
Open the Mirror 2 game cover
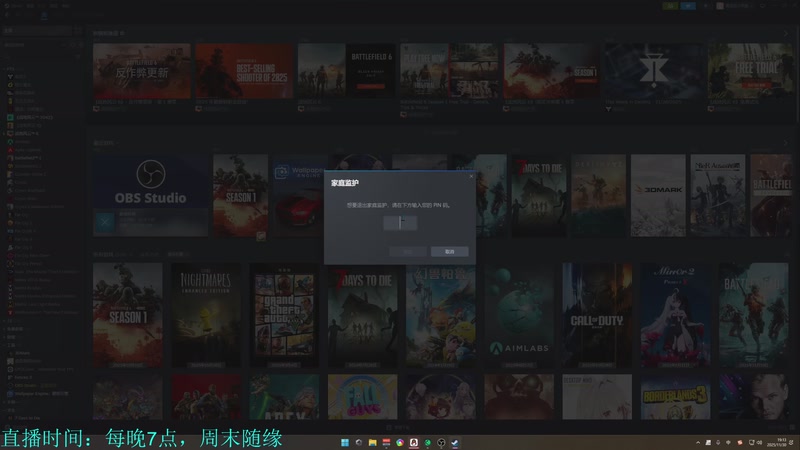(675, 315)
